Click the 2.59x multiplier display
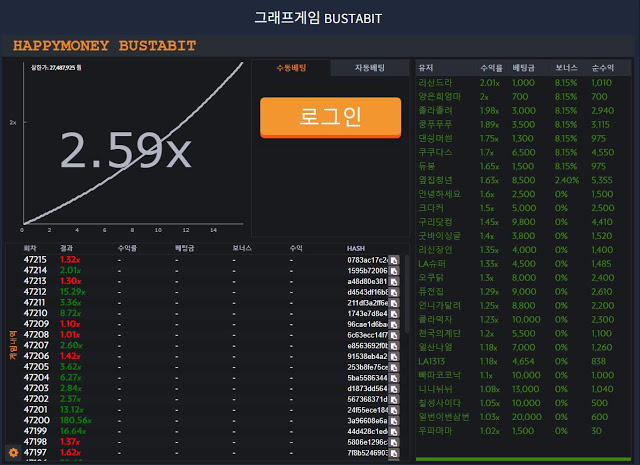The width and height of the screenshot is (640, 465). click(x=126, y=150)
